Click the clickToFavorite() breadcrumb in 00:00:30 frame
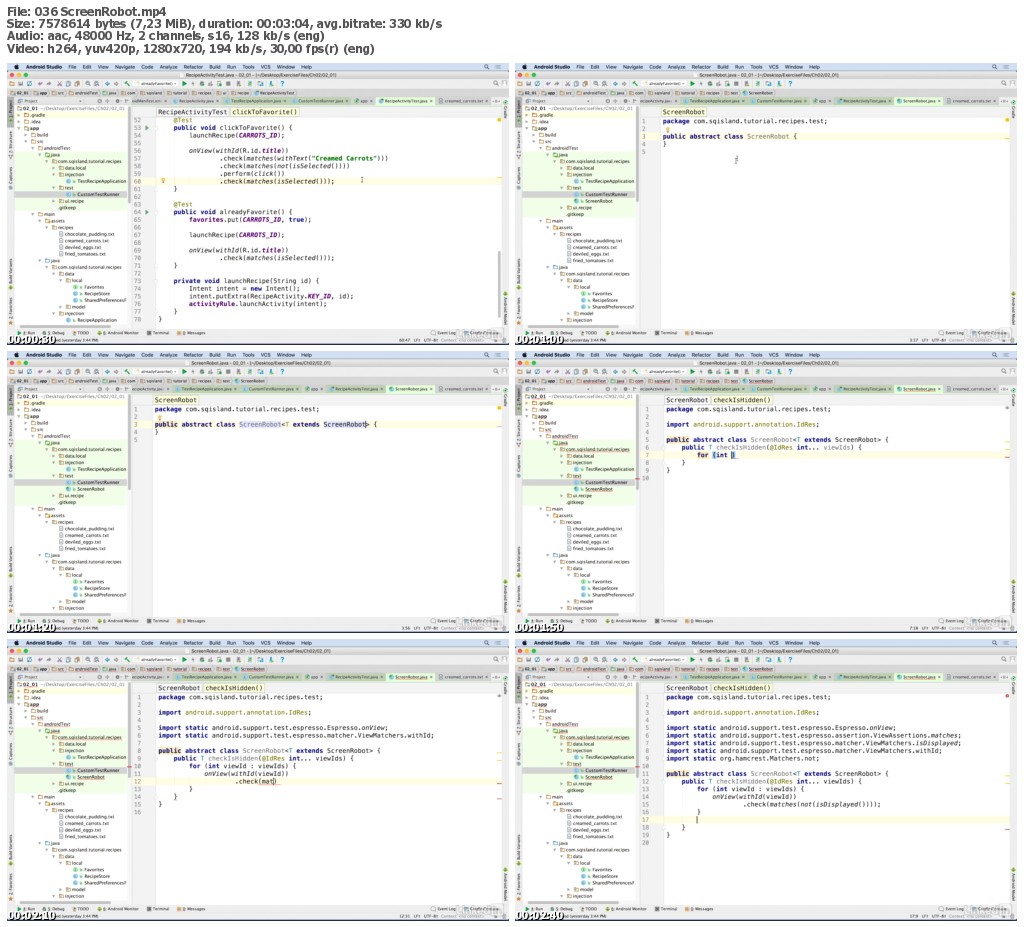 click(264, 112)
